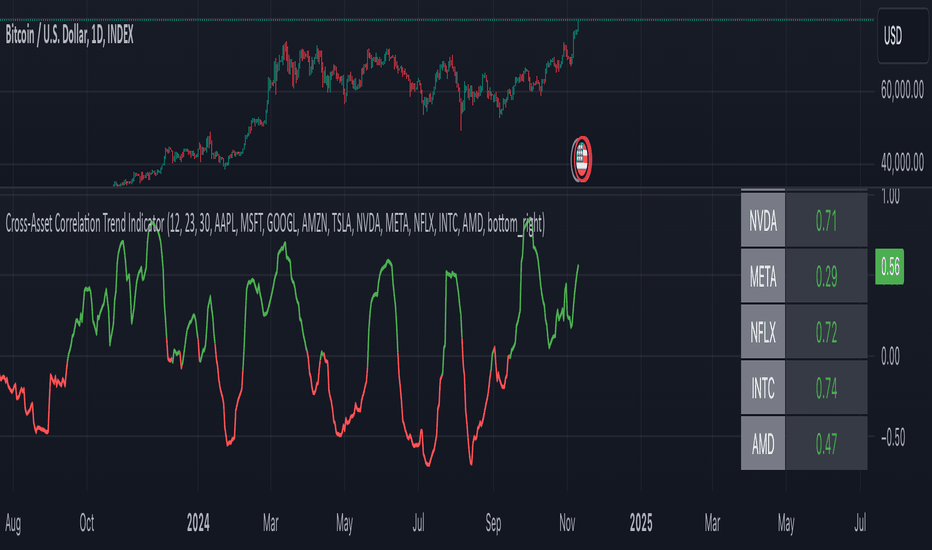Viewport: 932px width, 550px height.
Task: Click the green 0.56 indicator value label
Action: click(x=892, y=266)
